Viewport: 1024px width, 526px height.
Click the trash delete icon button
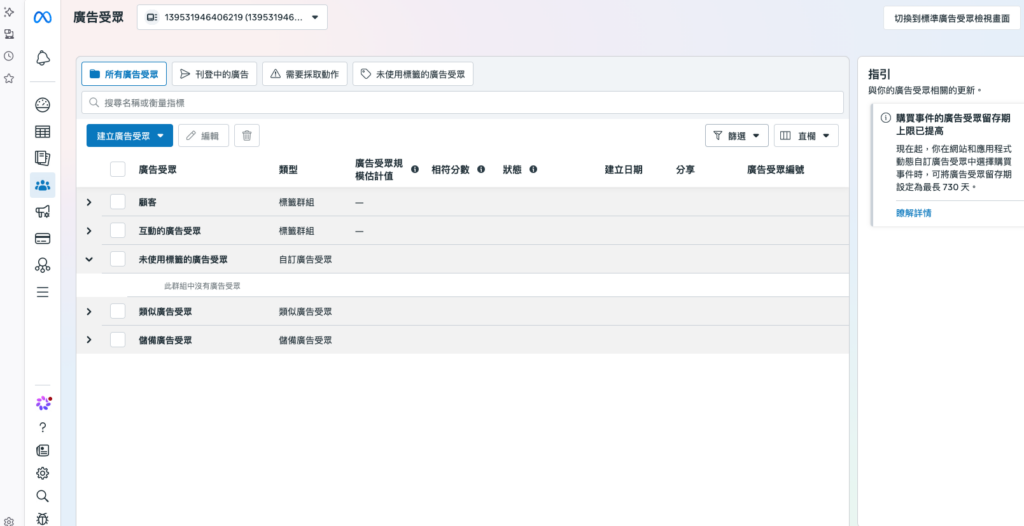[247, 135]
